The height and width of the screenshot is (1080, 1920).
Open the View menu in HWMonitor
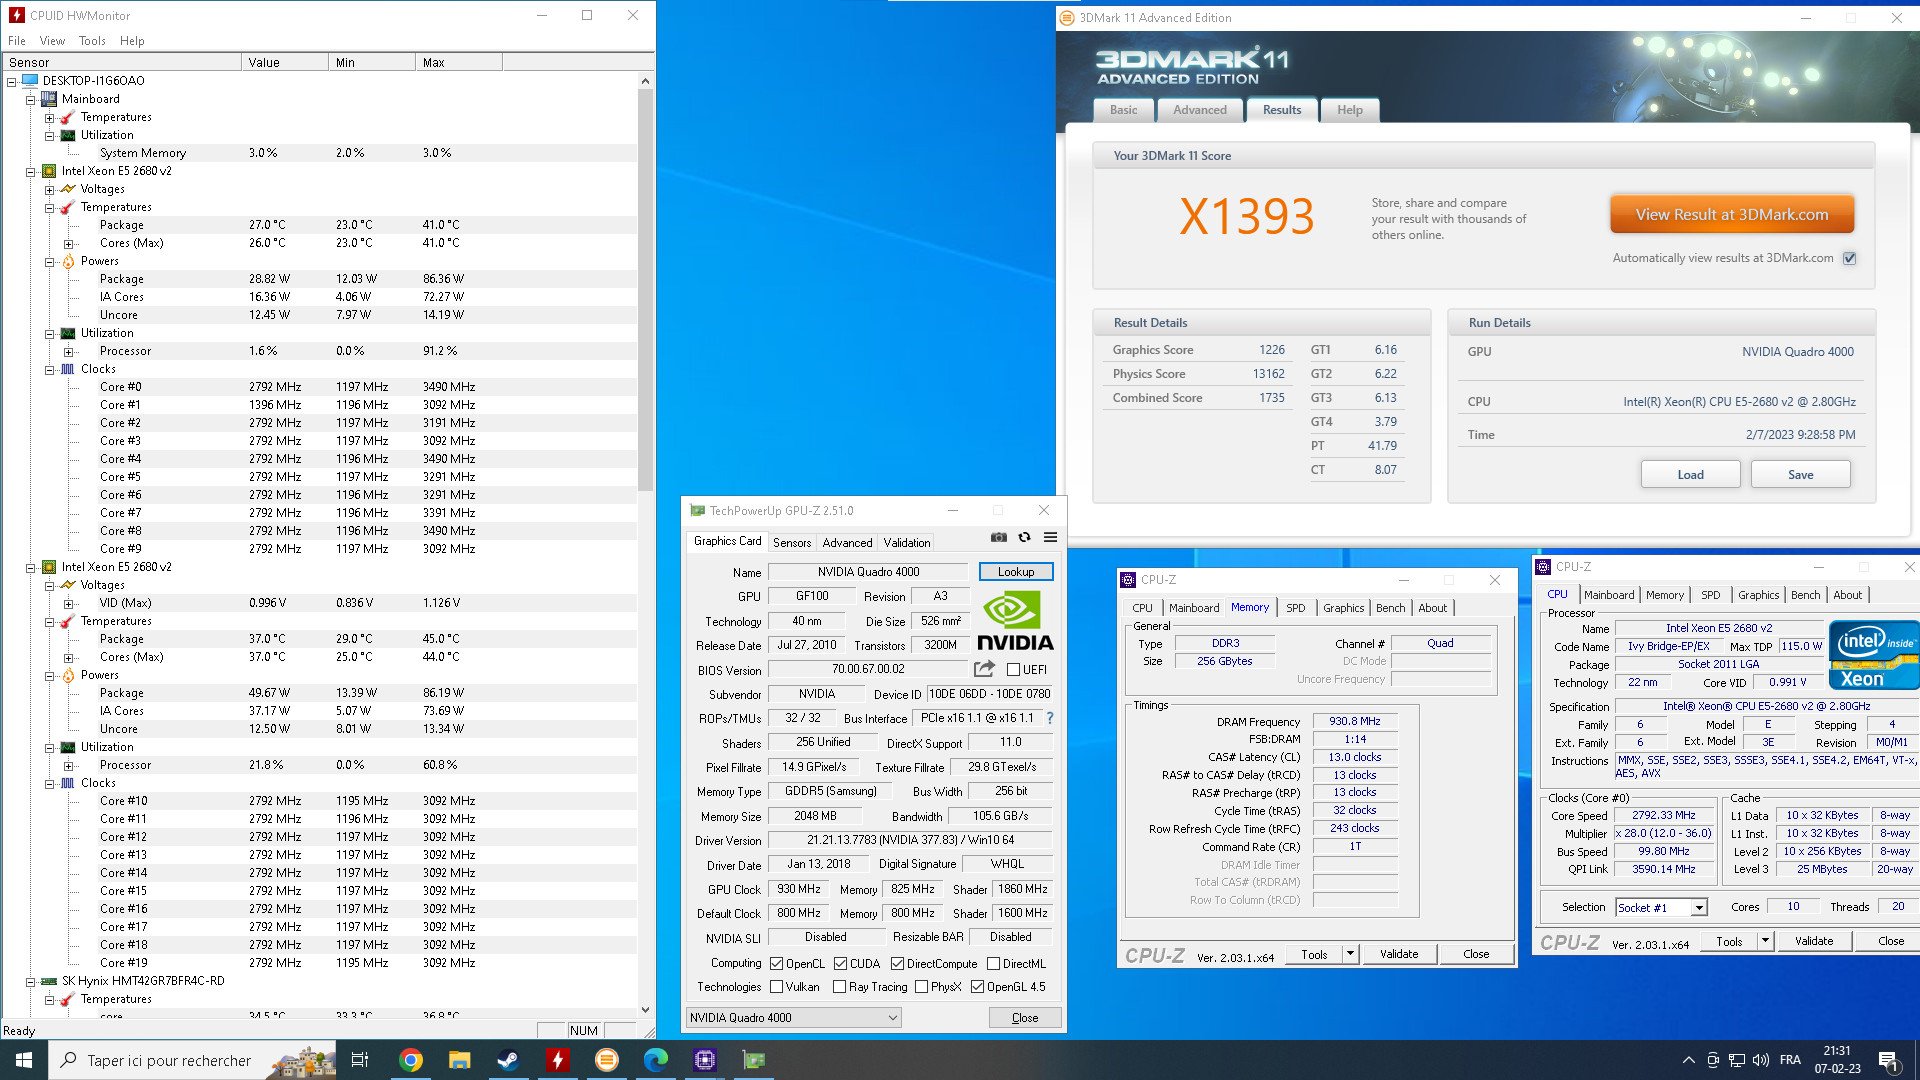52,41
